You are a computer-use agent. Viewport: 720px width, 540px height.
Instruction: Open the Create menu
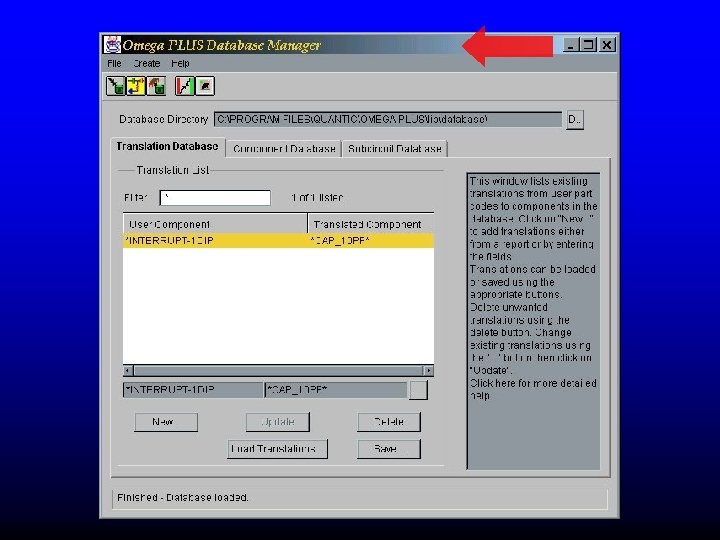146,63
